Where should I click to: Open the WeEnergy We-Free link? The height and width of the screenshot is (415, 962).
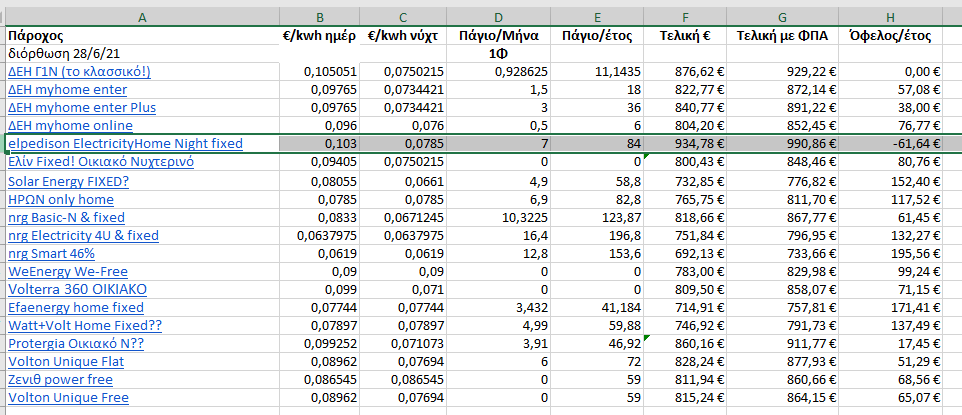[x=68, y=271]
